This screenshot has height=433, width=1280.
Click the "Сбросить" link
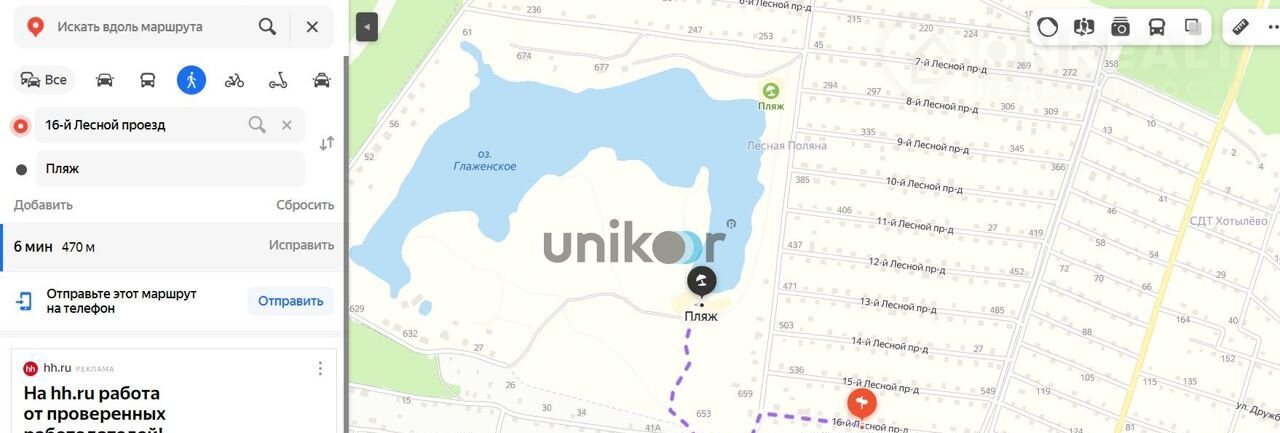pos(305,205)
